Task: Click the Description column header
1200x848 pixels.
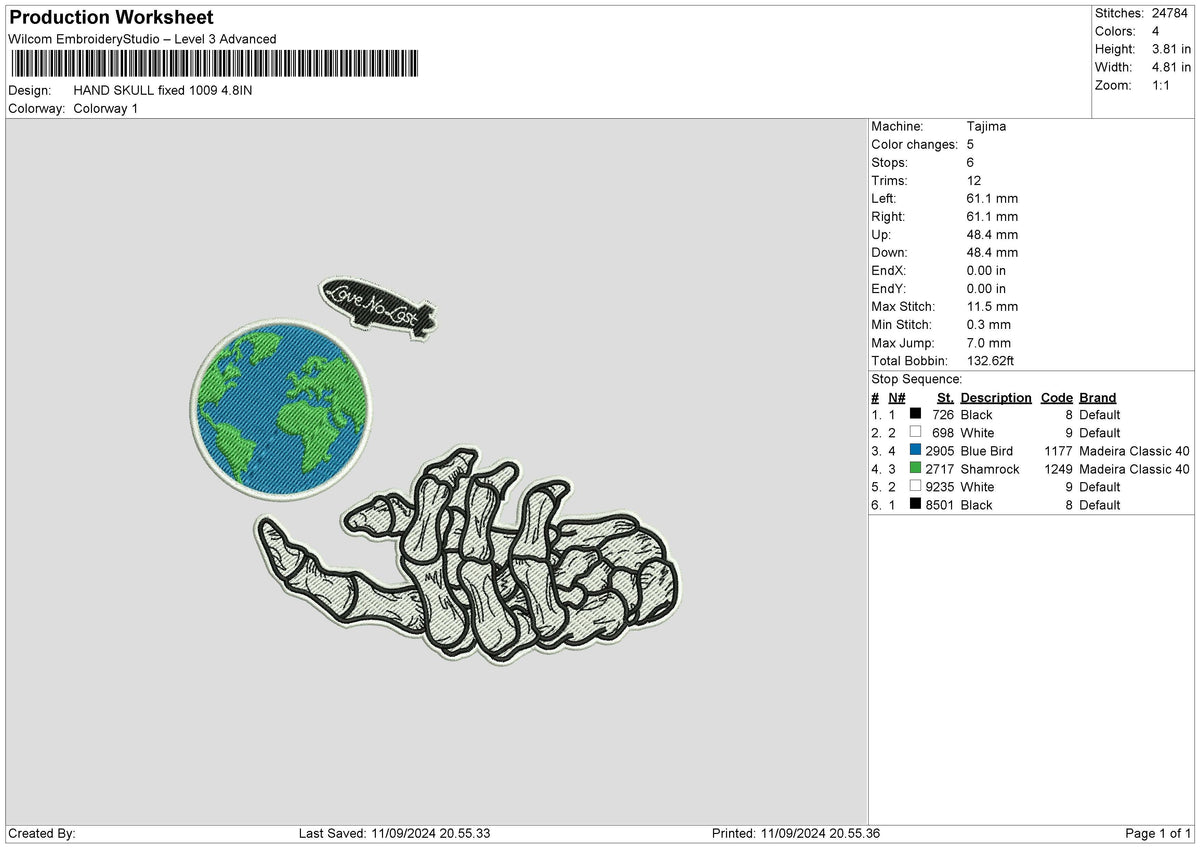Action: point(995,397)
